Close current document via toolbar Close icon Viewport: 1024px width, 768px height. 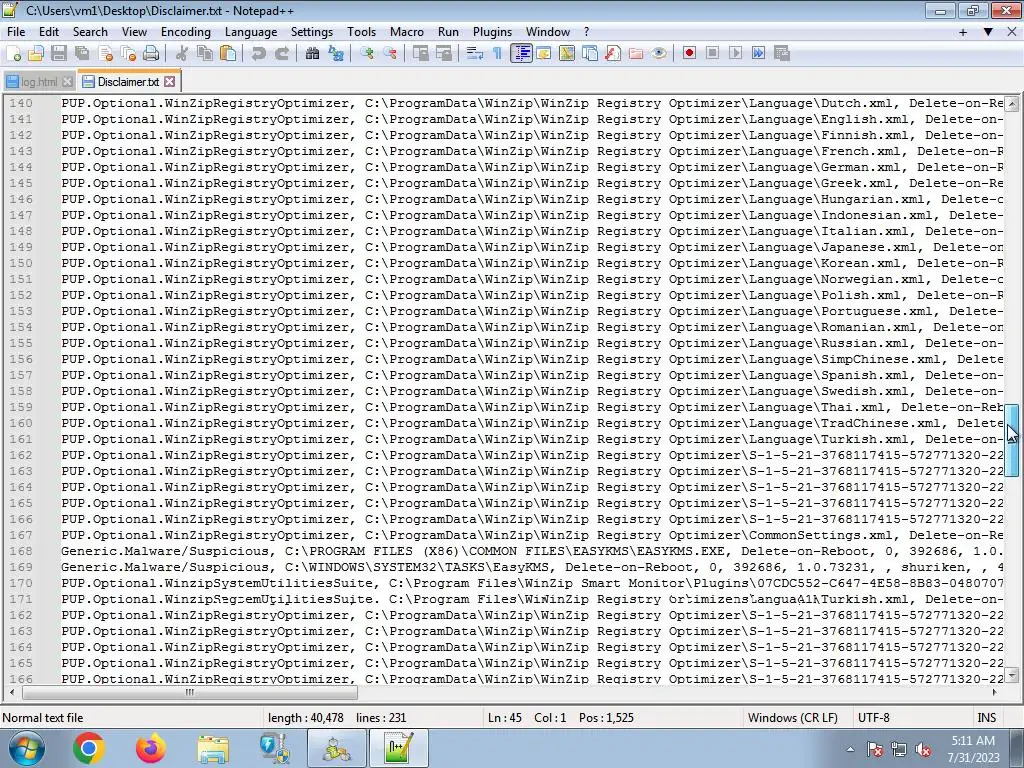click(x=106, y=54)
